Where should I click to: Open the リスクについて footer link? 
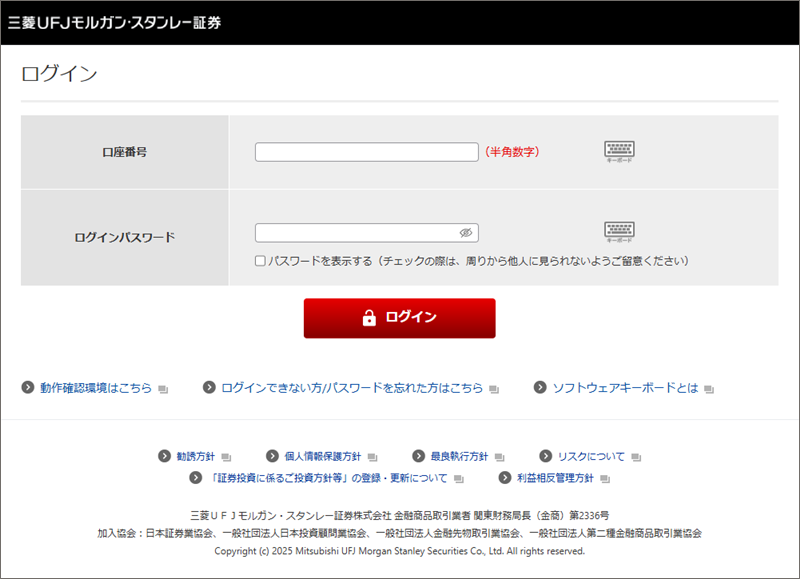pyautogui.click(x=590, y=456)
